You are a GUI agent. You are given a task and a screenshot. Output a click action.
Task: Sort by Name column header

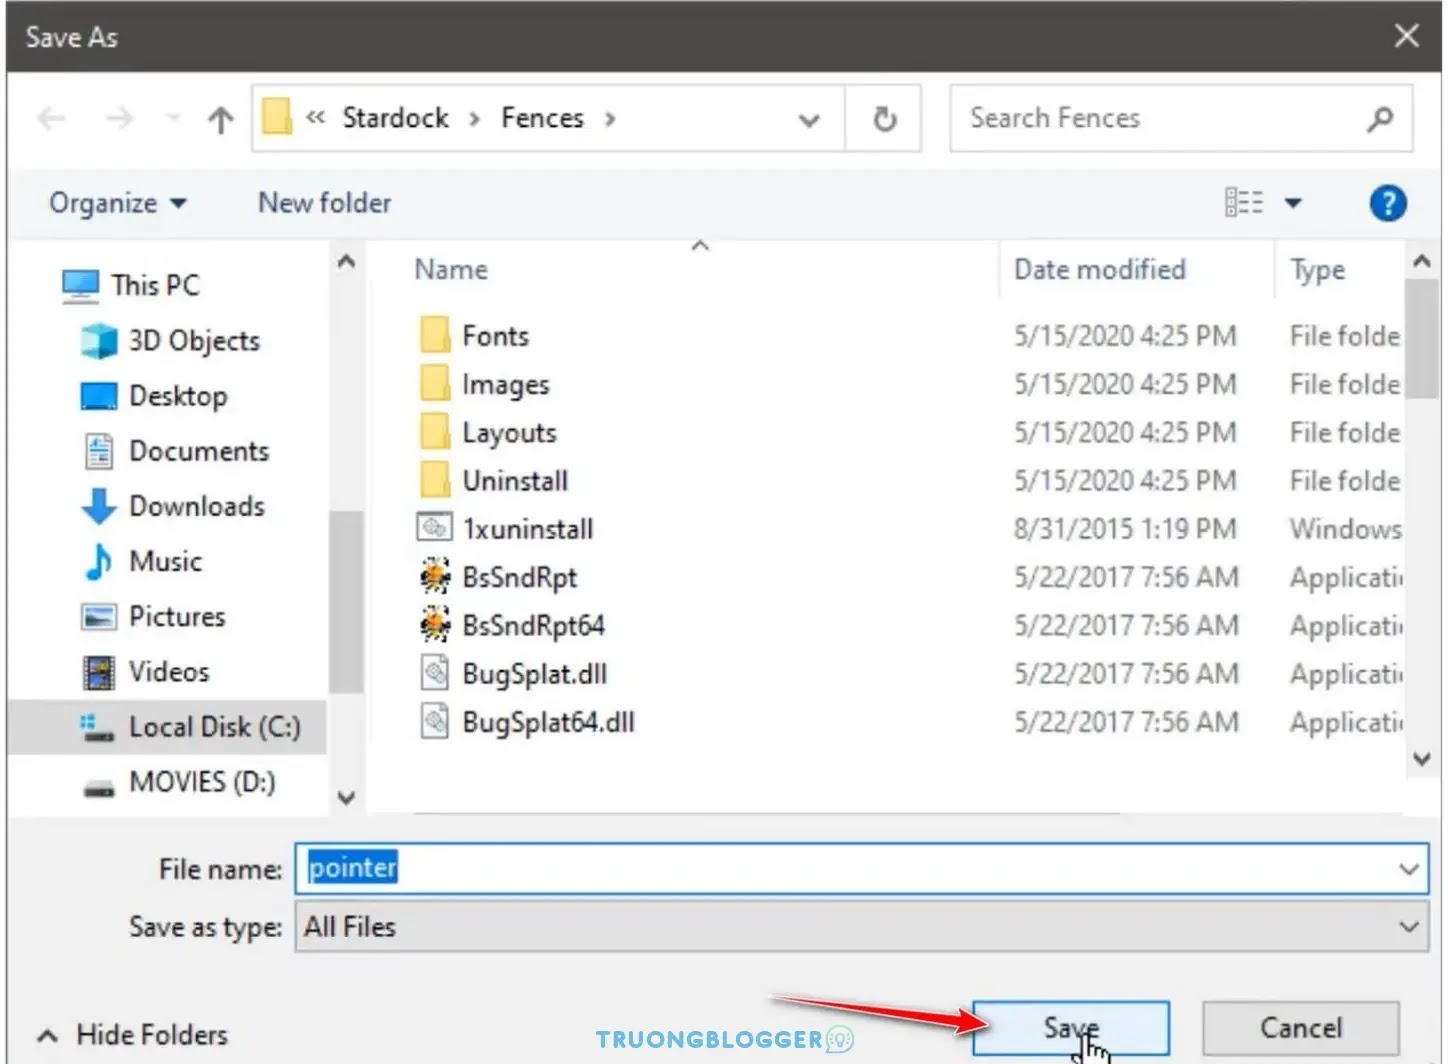[451, 270]
